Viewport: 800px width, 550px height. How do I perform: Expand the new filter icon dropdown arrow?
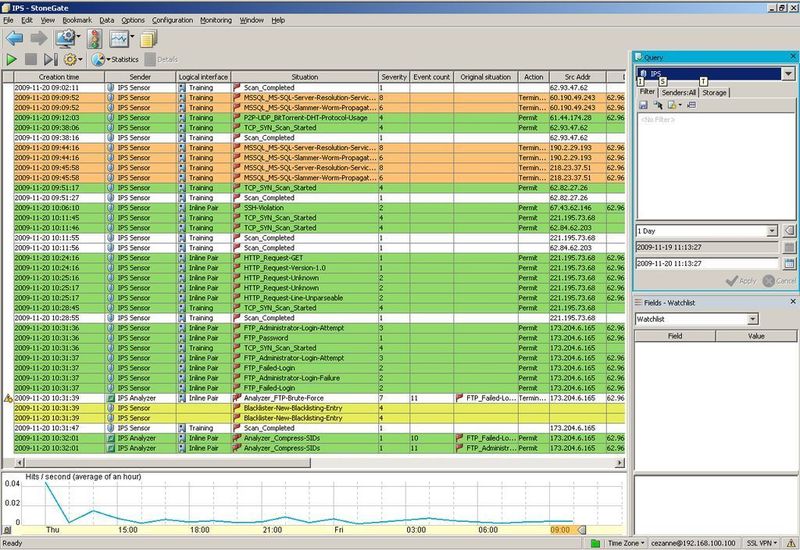(680, 105)
